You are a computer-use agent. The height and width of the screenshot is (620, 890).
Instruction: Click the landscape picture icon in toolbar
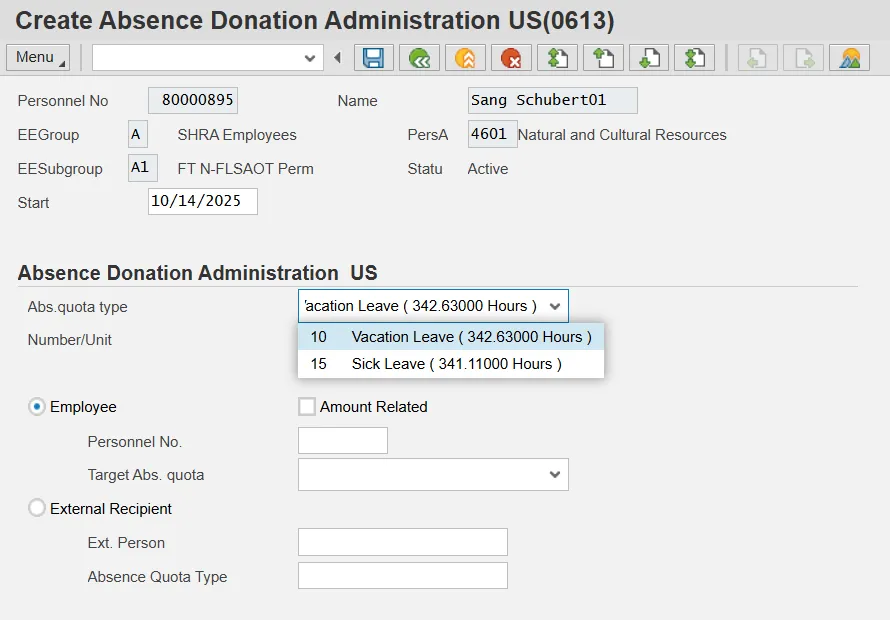(849, 58)
